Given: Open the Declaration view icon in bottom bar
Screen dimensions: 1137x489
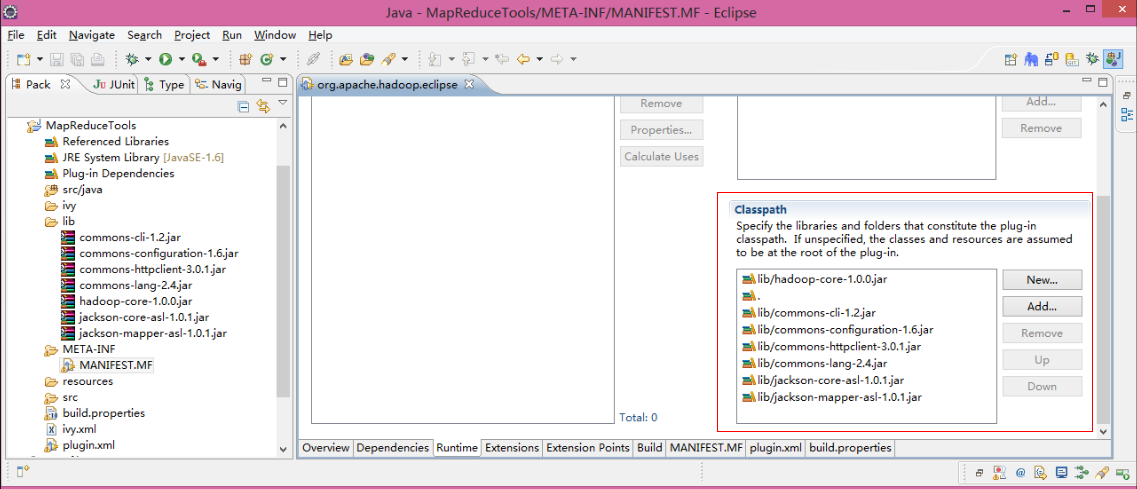Looking at the screenshot, I should (x=1041, y=472).
